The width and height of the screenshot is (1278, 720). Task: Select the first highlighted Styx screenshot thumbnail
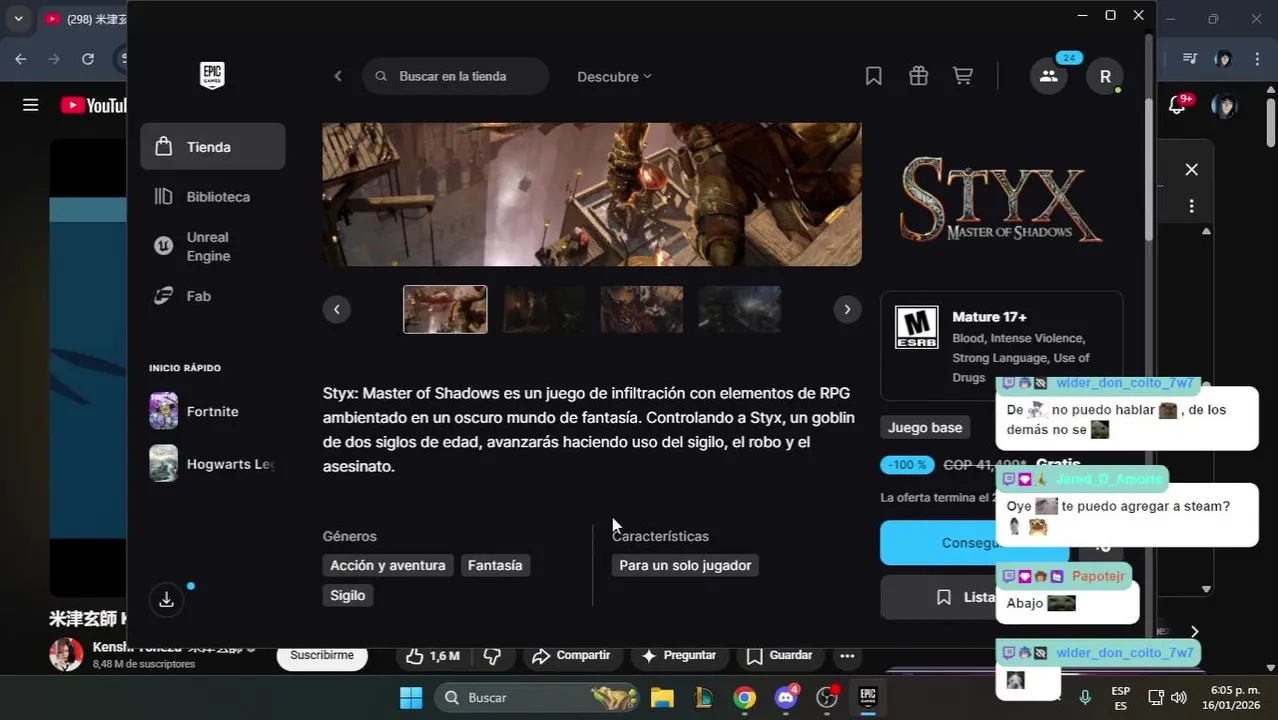click(445, 309)
